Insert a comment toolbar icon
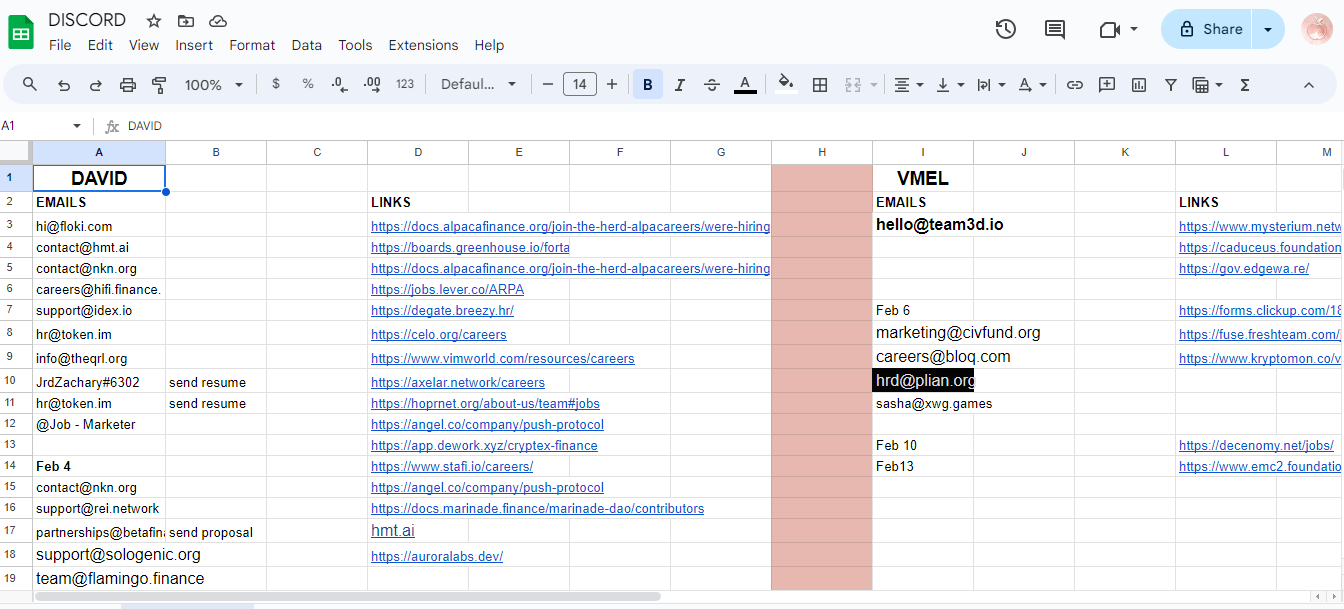This screenshot has height=609, width=1344. coord(1107,85)
